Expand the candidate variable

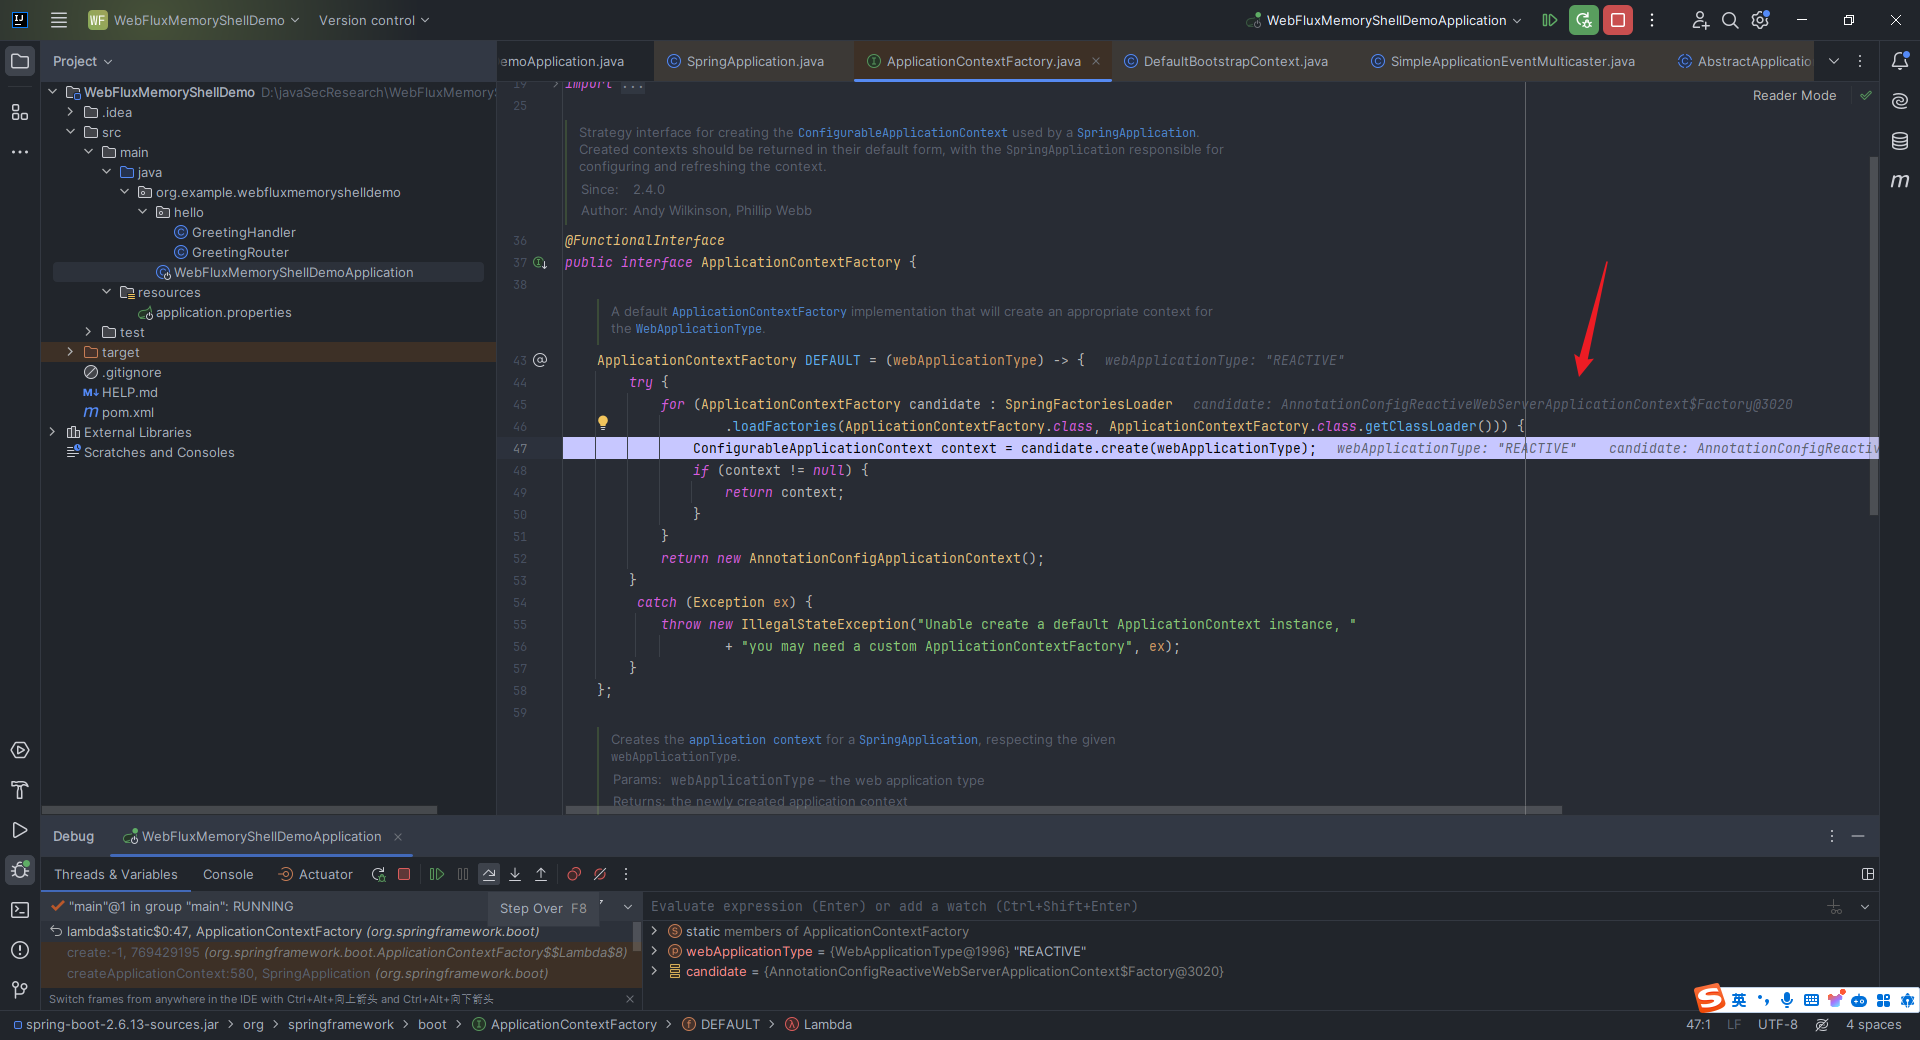coord(655,971)
